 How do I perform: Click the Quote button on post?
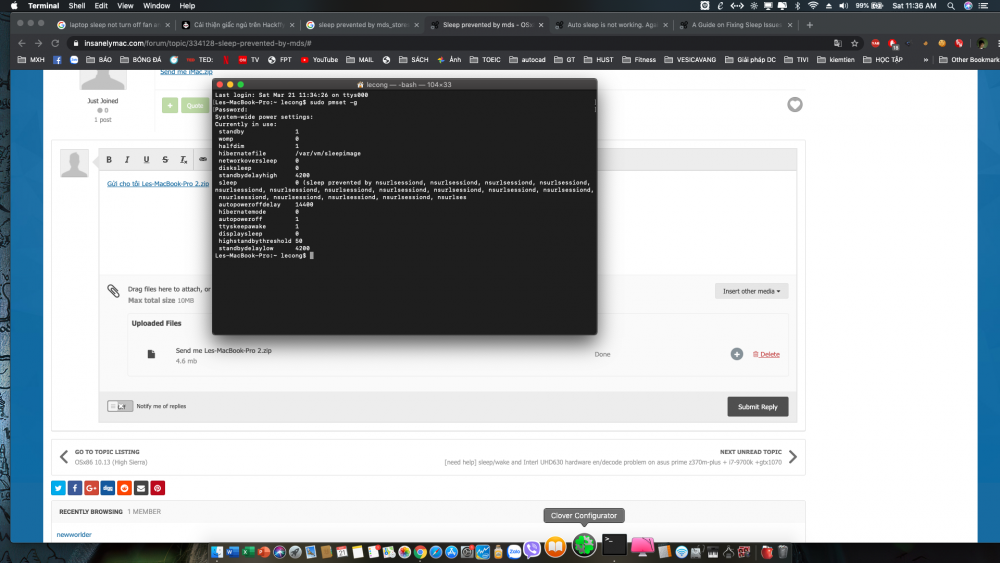coord(195,105)
